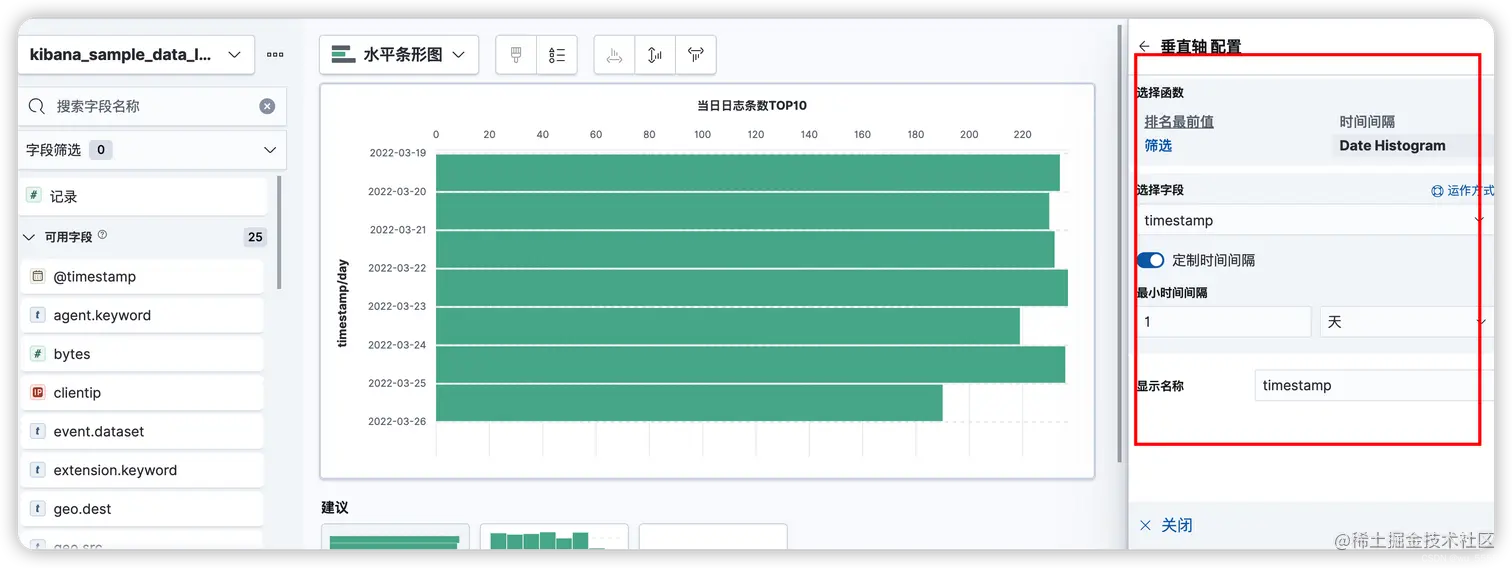Image resolution: width=1512 pixels, height=568 pixels.
Task: Click the 25 count badge for 可用字段
Action: [255, 237]
